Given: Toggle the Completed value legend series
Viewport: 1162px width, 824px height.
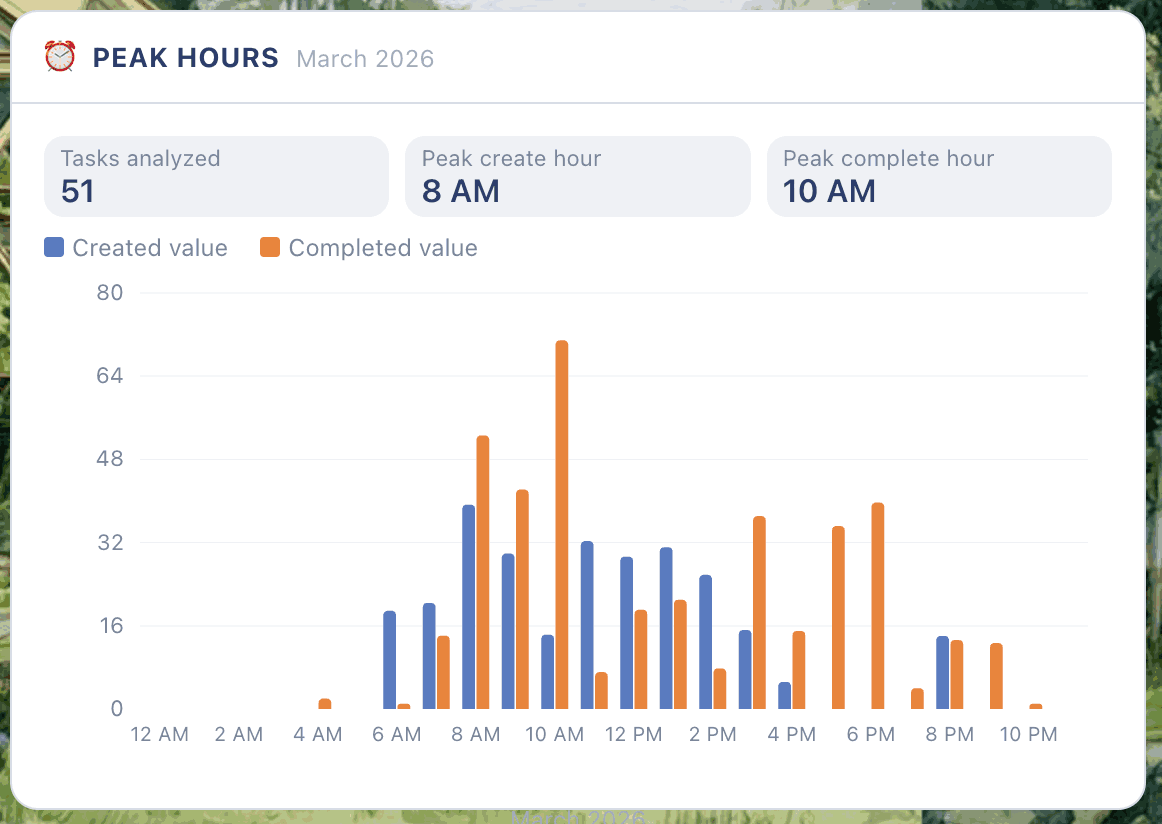Looking at the screenshot, I should click(x=369, y=248).
